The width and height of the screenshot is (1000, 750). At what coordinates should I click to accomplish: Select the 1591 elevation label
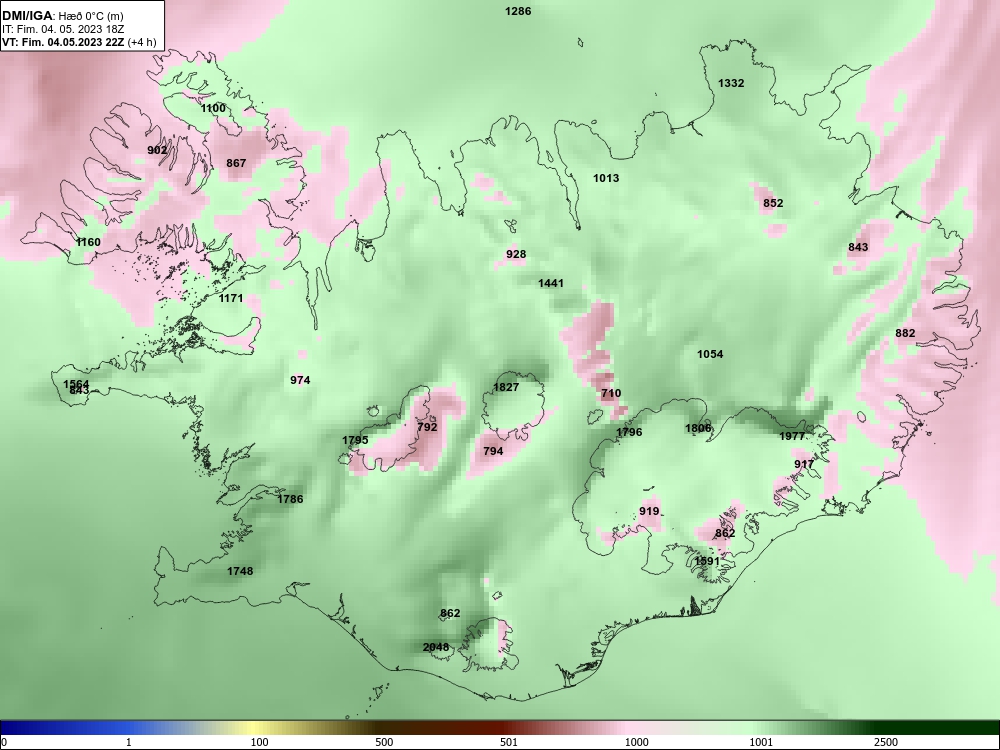tap(707, 561)
